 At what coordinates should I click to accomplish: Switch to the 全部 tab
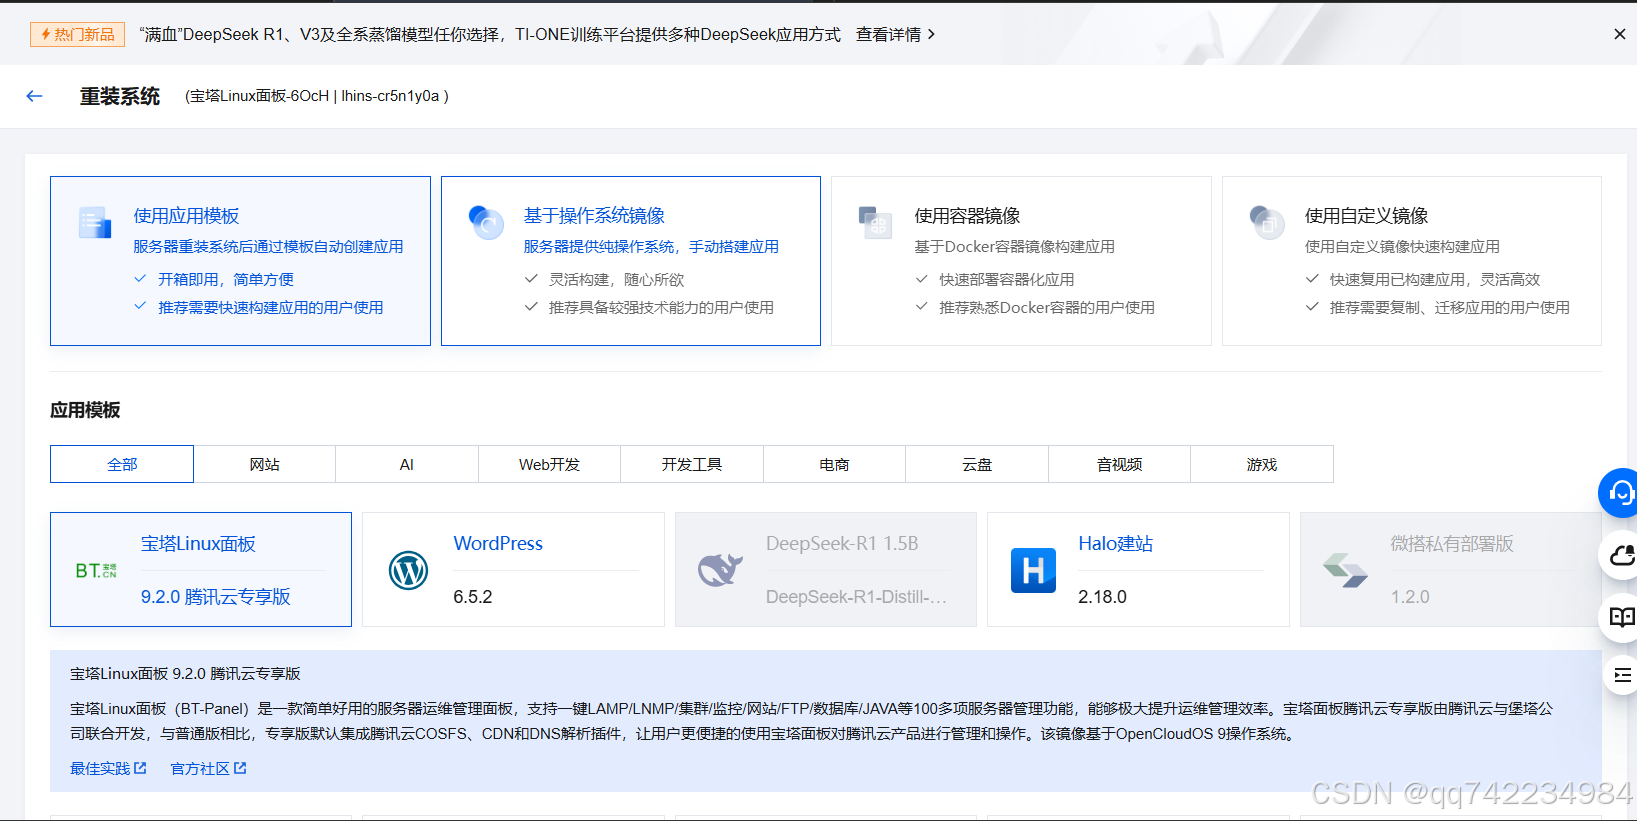pyautogui.click(x=122, y=464)
